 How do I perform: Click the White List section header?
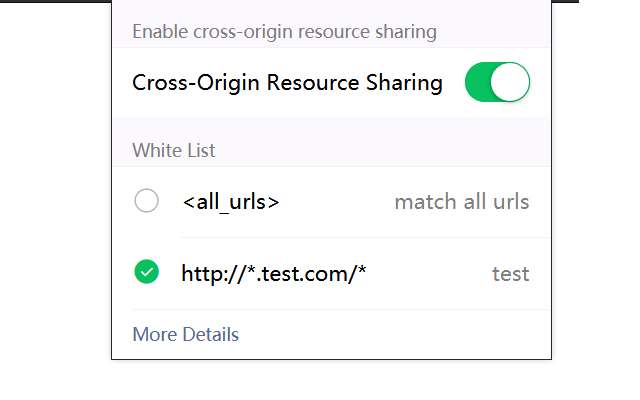pyautogui.click(x=173, y=150)
